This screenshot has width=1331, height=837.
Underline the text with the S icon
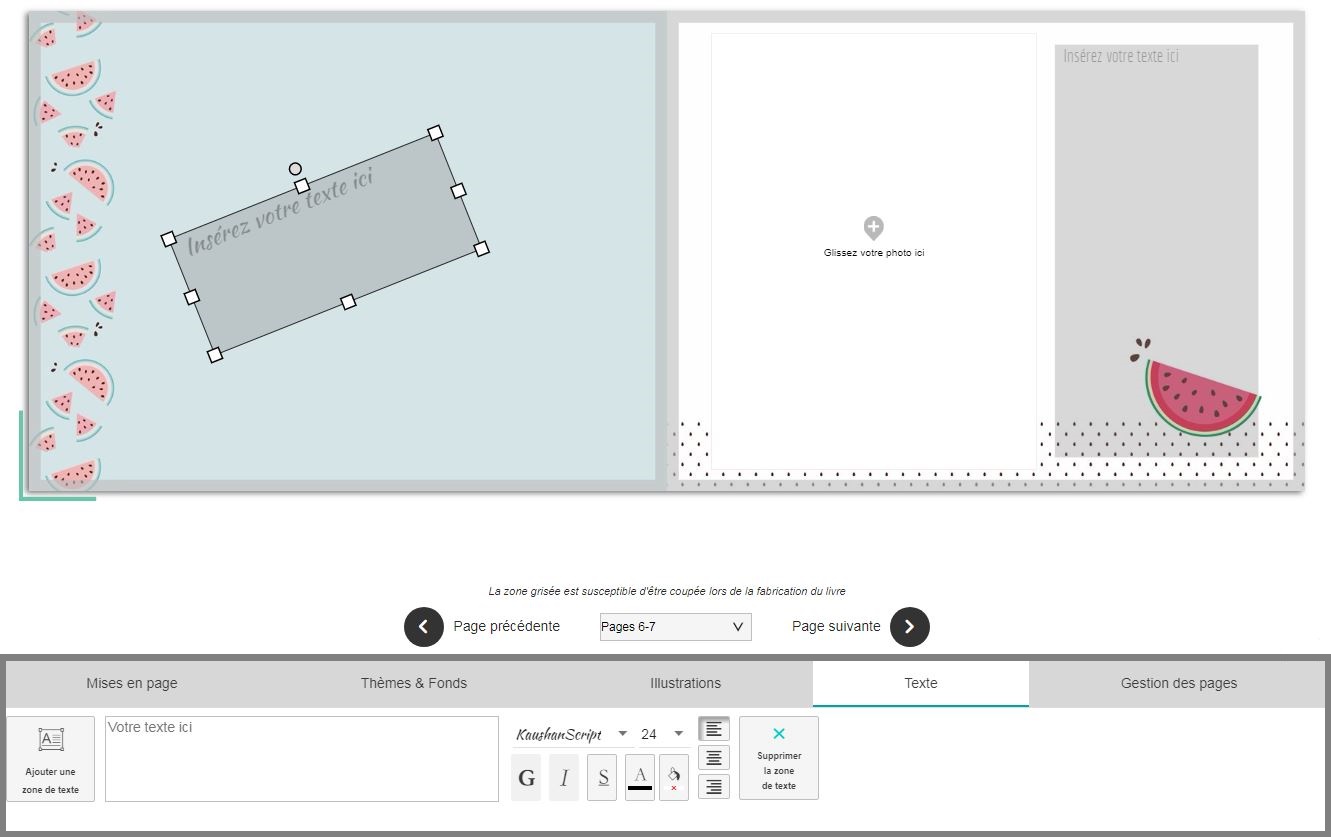point(601,778)
